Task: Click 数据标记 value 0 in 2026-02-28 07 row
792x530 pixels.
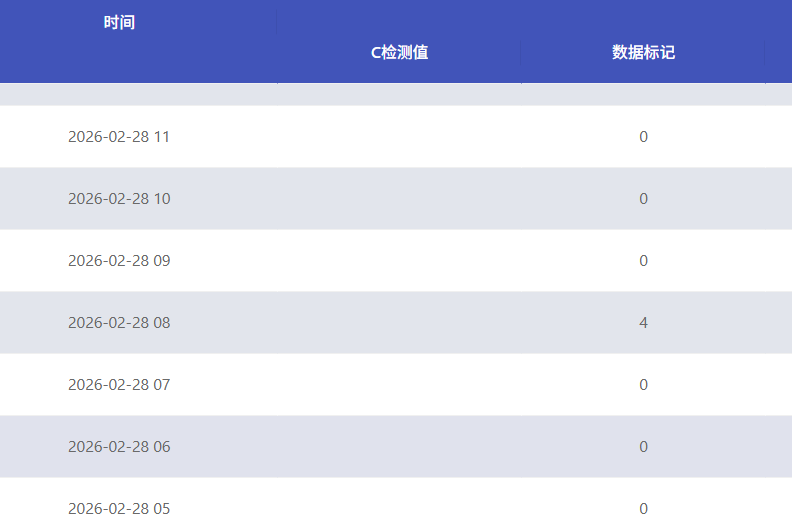Action: point(643,385)
